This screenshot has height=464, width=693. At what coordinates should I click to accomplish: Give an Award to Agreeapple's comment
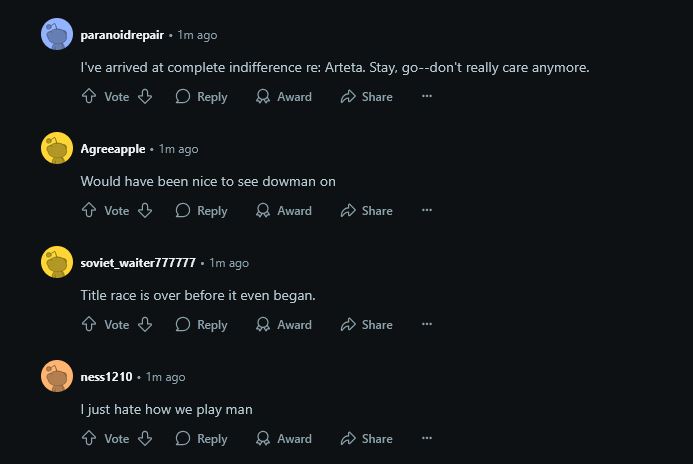pos(284,210)
